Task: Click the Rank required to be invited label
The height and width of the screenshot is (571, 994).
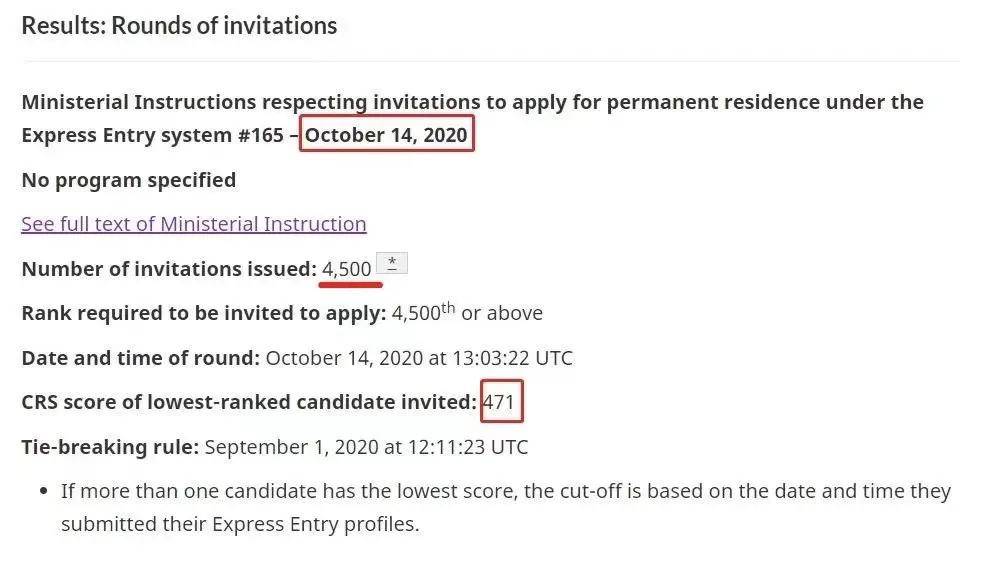Action: tap(203, 313)
